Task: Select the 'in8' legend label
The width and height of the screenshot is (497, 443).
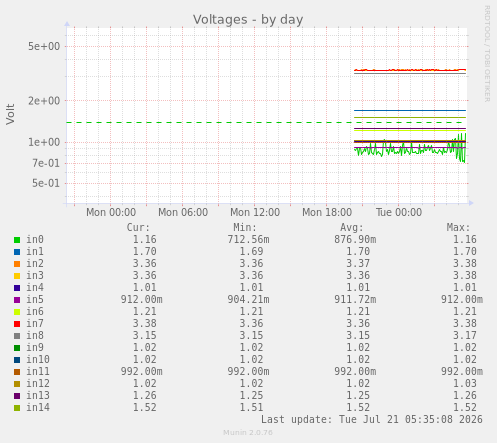Action: (x=35, y=335)
